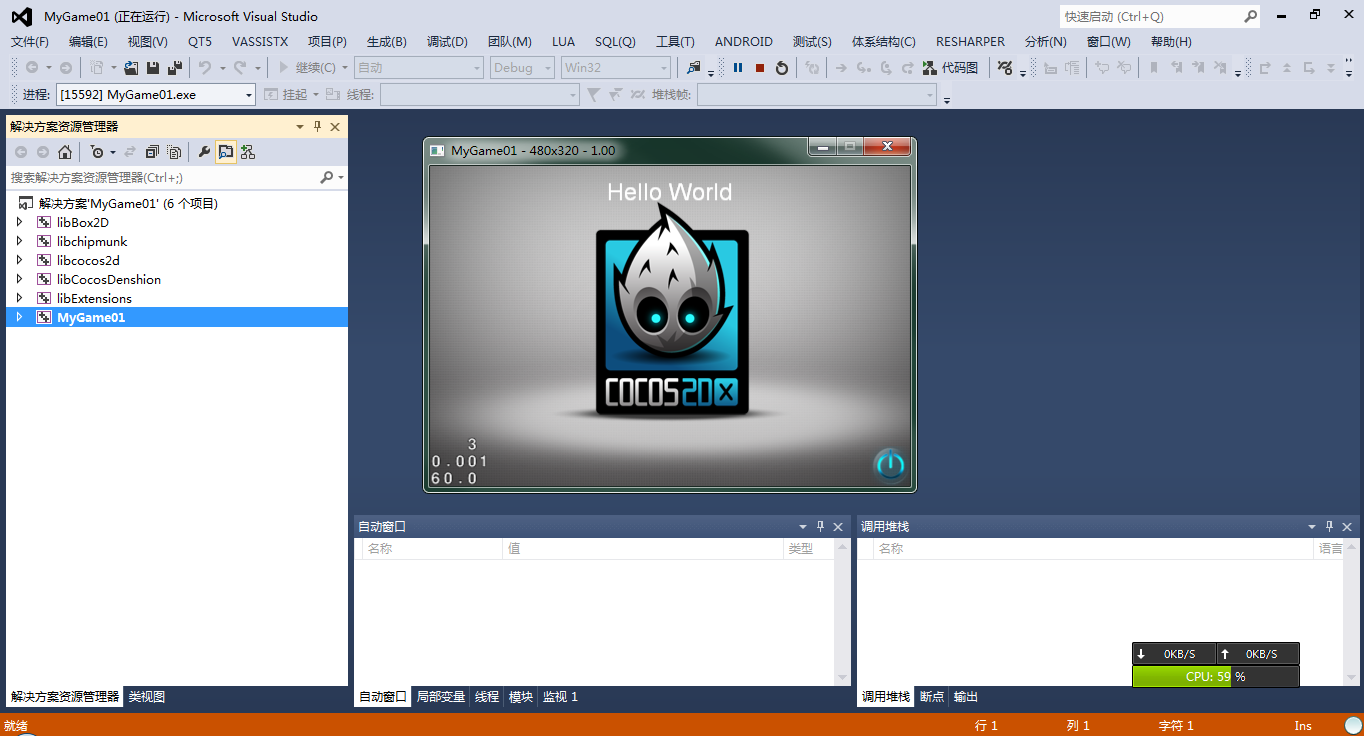
Task: Click the 自动窗口 vertical scrollbar down arrow
Action: pyautogui.click(x=842, y=677)
